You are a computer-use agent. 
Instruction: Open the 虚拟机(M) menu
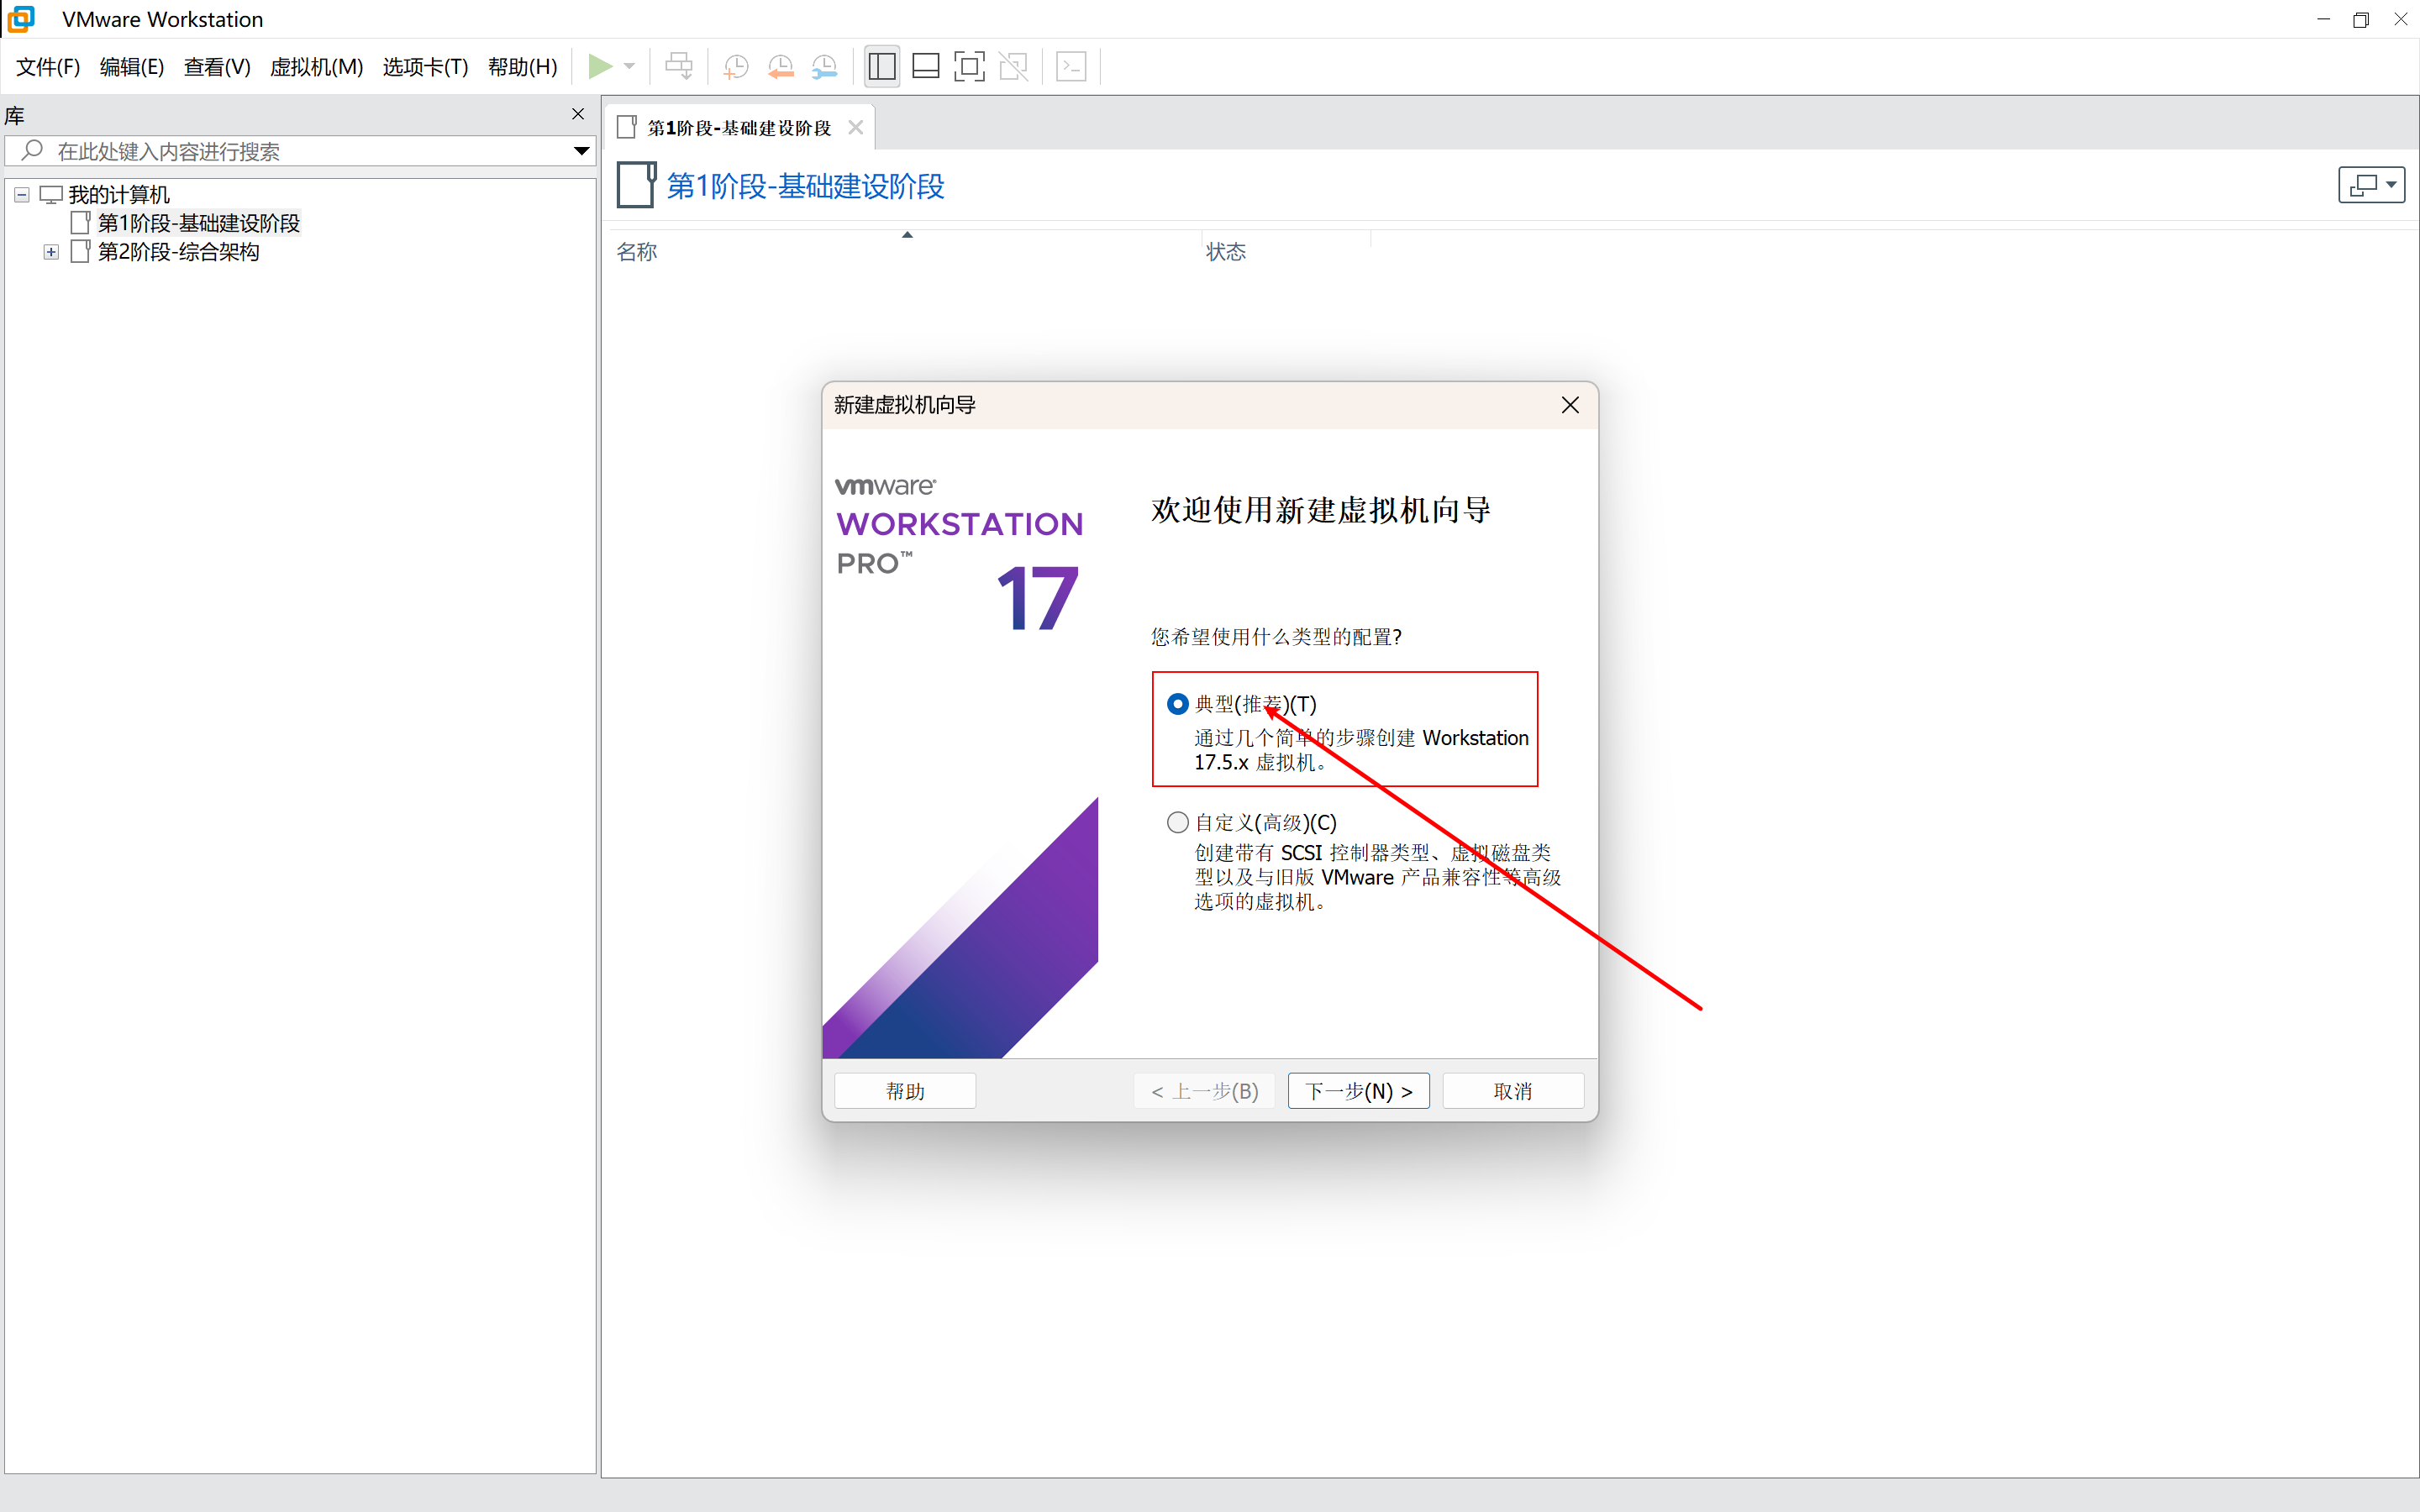(x=316, y=67)
